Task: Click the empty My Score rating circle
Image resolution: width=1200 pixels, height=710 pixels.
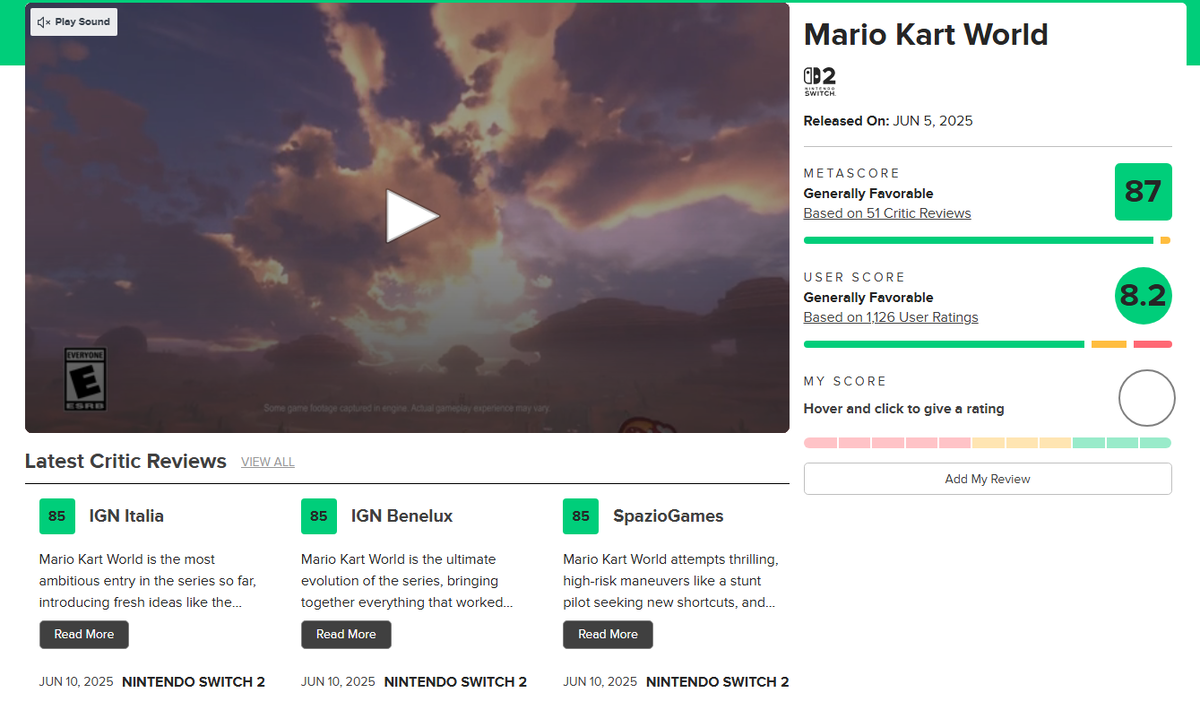Action: (x=1146, y=398)
